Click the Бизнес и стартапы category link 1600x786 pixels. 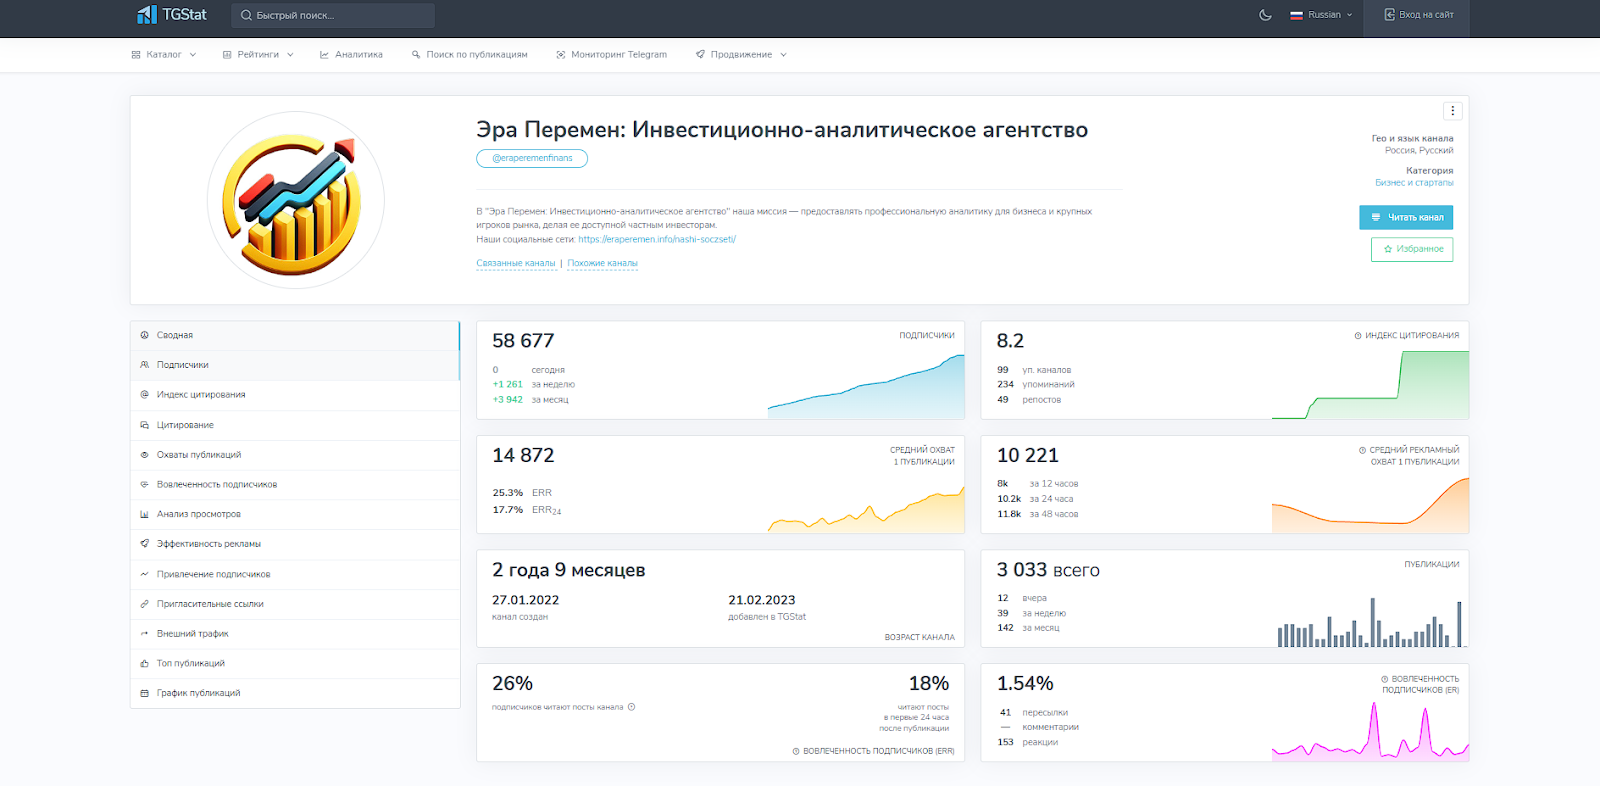pos(1414,183)
